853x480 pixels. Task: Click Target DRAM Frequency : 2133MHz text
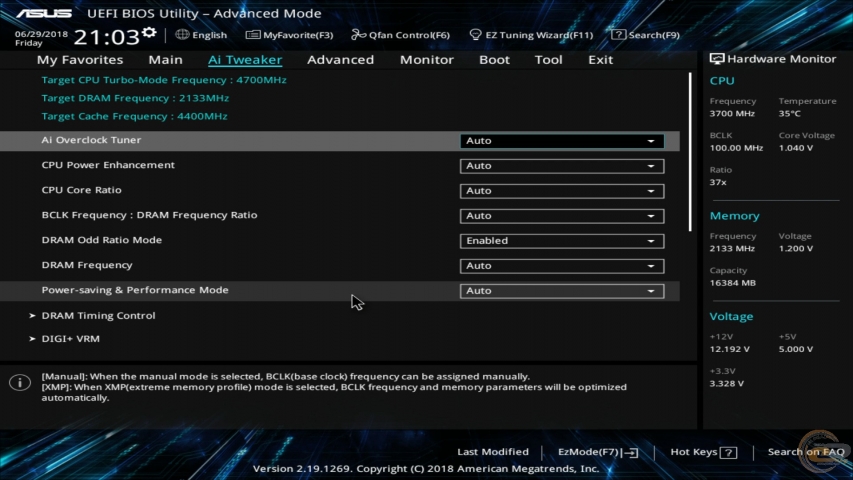point(135,98)
